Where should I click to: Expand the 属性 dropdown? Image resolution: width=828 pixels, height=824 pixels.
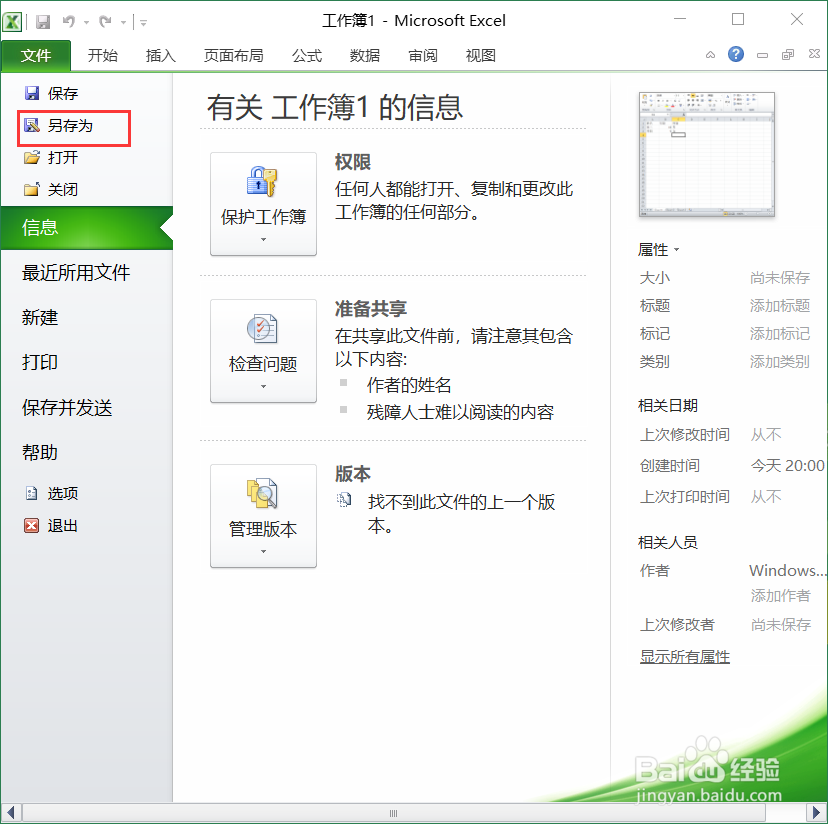(x=658, y=249)
